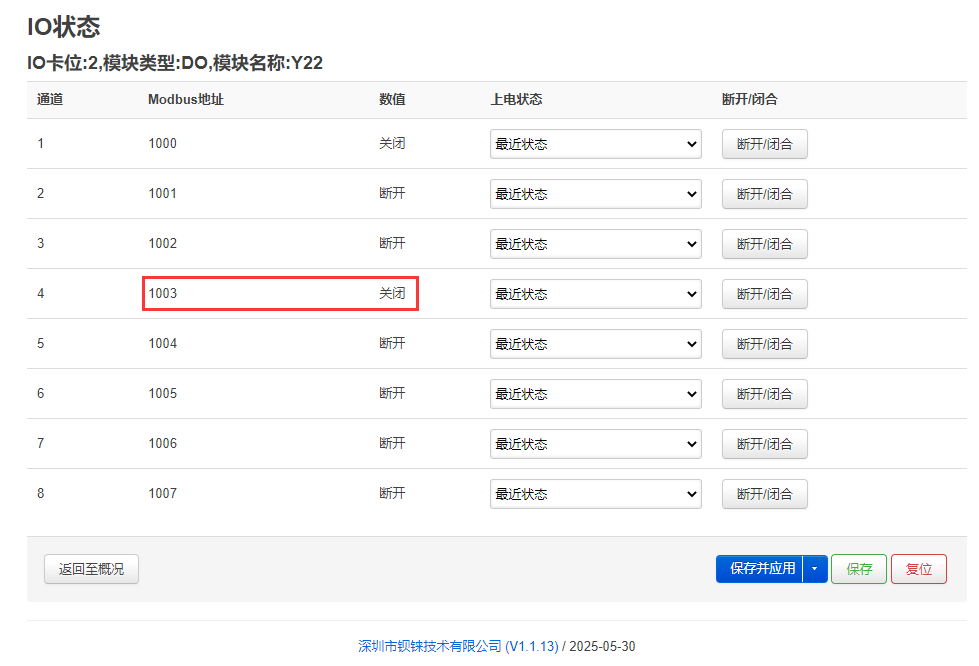Screen dimensions: 979x666
Task: Toggle channel 3 断开/闭合 button
Action: 764,244
